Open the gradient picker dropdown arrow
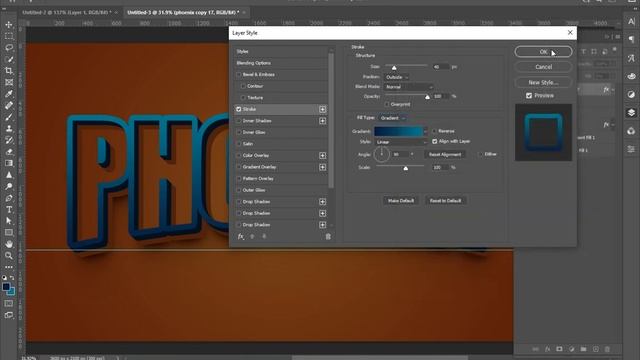Screen dimensions: 640x360 [x=425, y=131]
